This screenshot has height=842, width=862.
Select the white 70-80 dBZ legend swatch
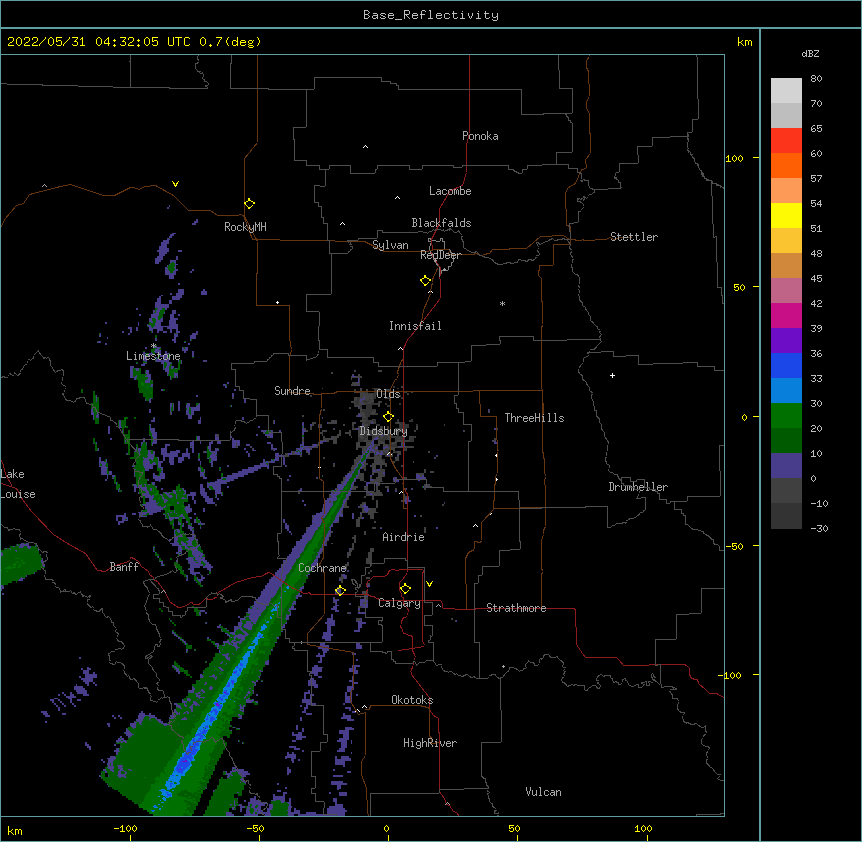(x=786, y=91)
